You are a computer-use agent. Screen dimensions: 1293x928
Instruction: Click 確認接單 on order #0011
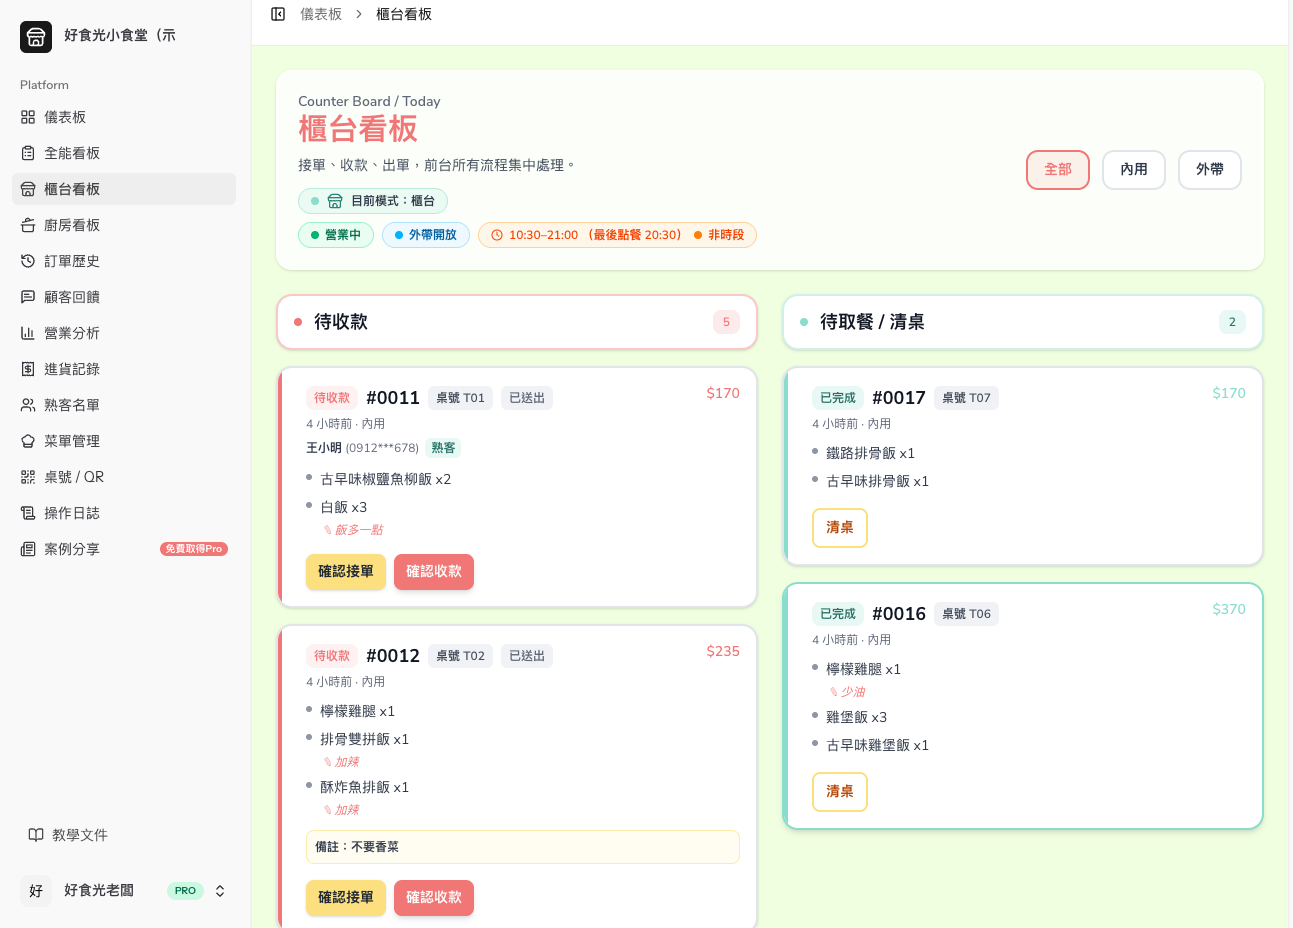click(x=346, y=572)
